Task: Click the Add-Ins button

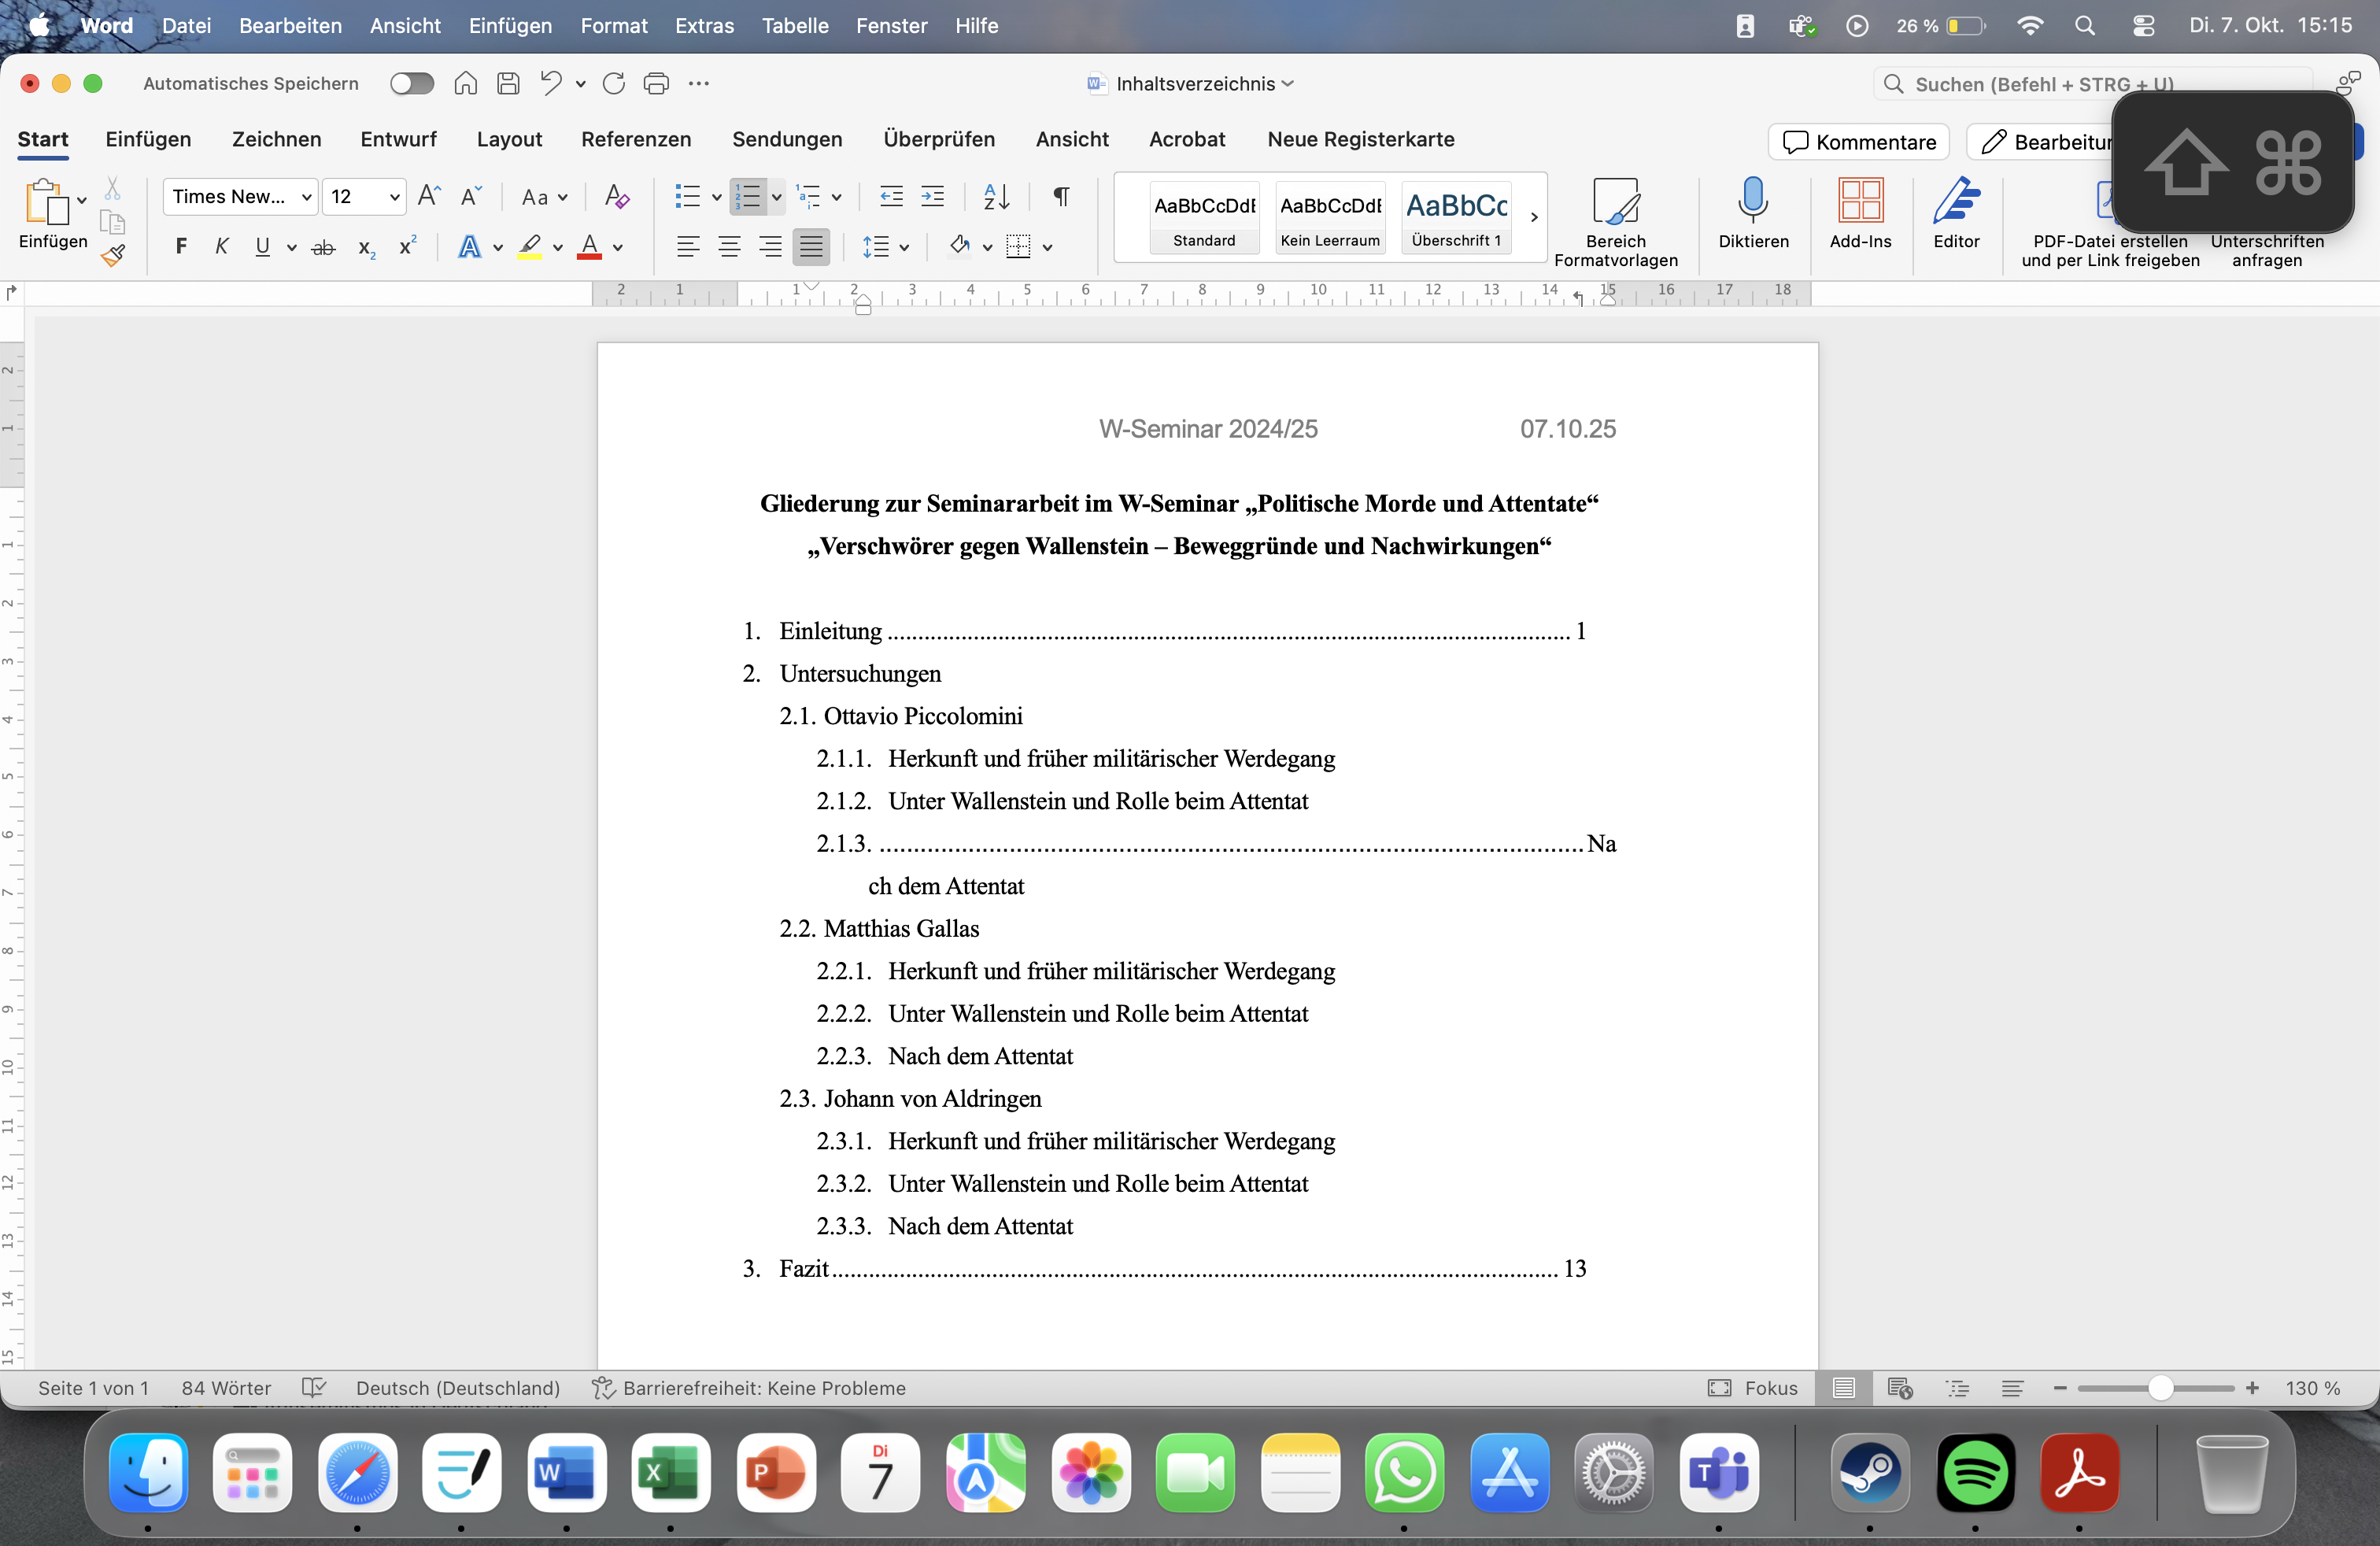Action: coord(1860,213)
